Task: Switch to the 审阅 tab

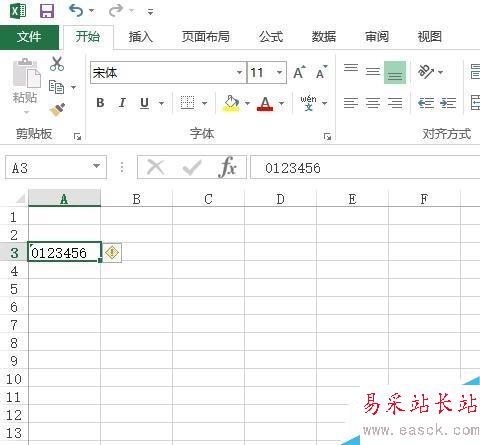Action: click(x=377, y=36)
